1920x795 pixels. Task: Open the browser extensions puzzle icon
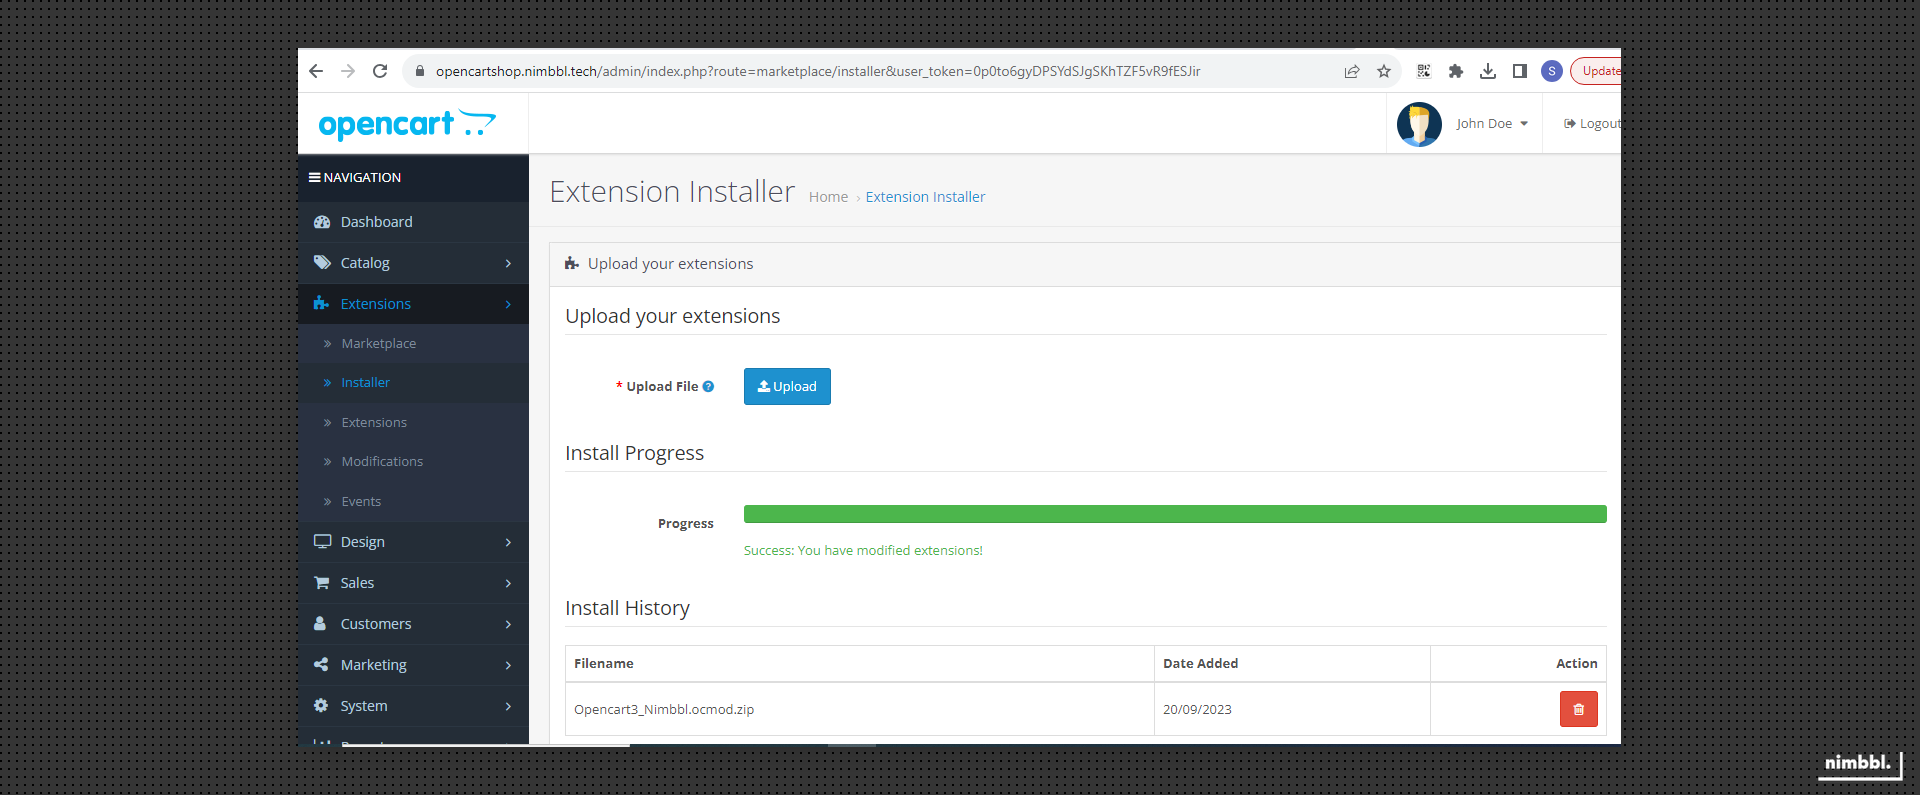1456,71
